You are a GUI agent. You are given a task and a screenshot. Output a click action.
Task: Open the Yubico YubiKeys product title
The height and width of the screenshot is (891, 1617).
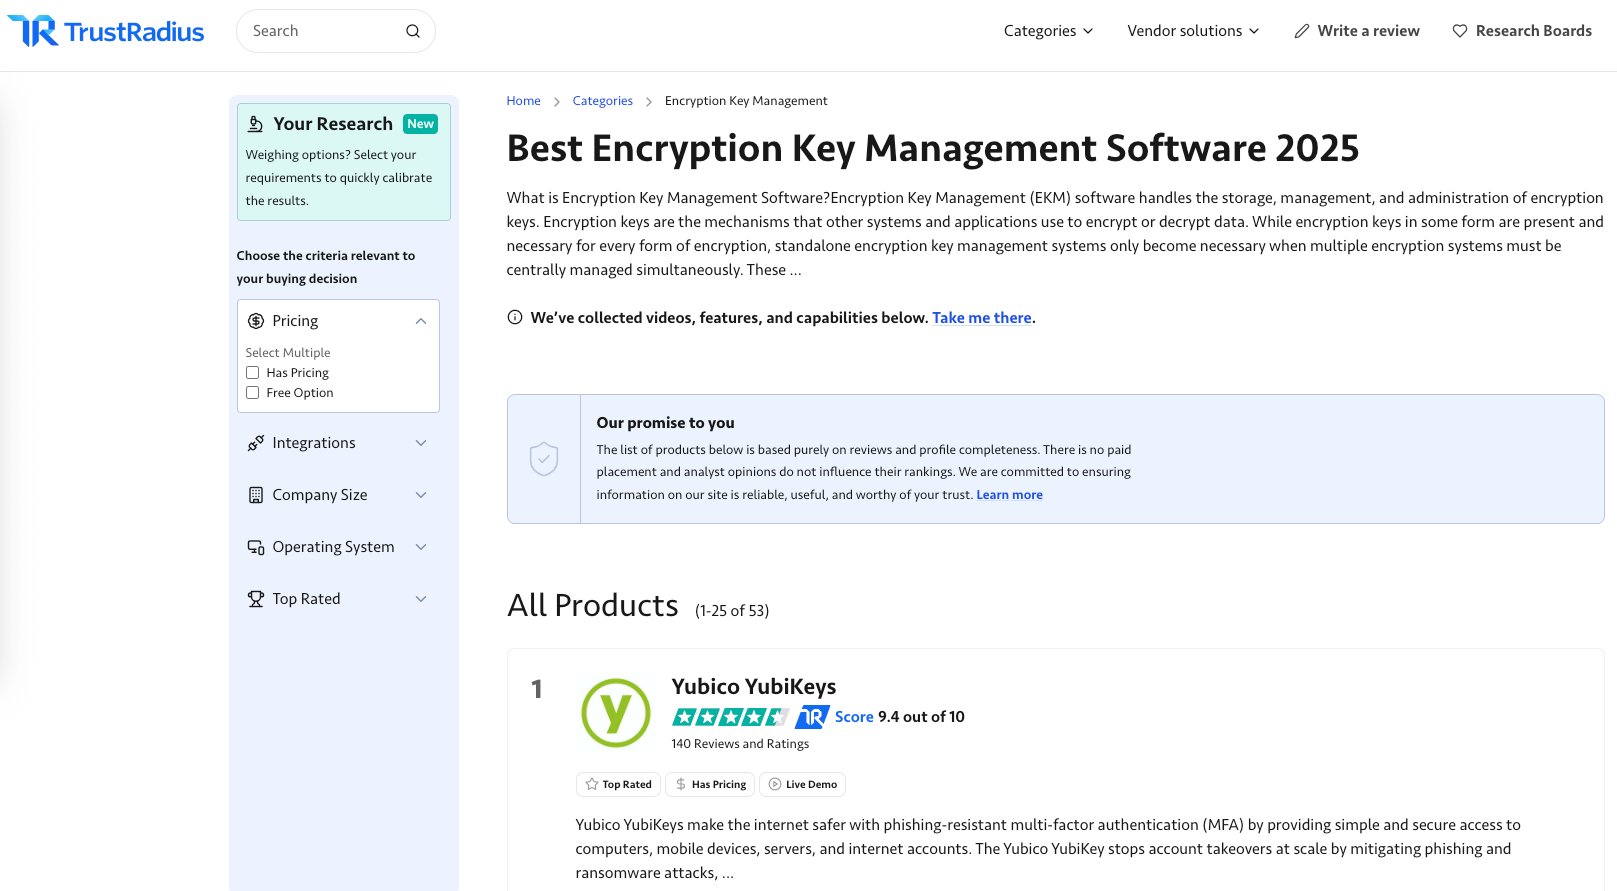754,687
